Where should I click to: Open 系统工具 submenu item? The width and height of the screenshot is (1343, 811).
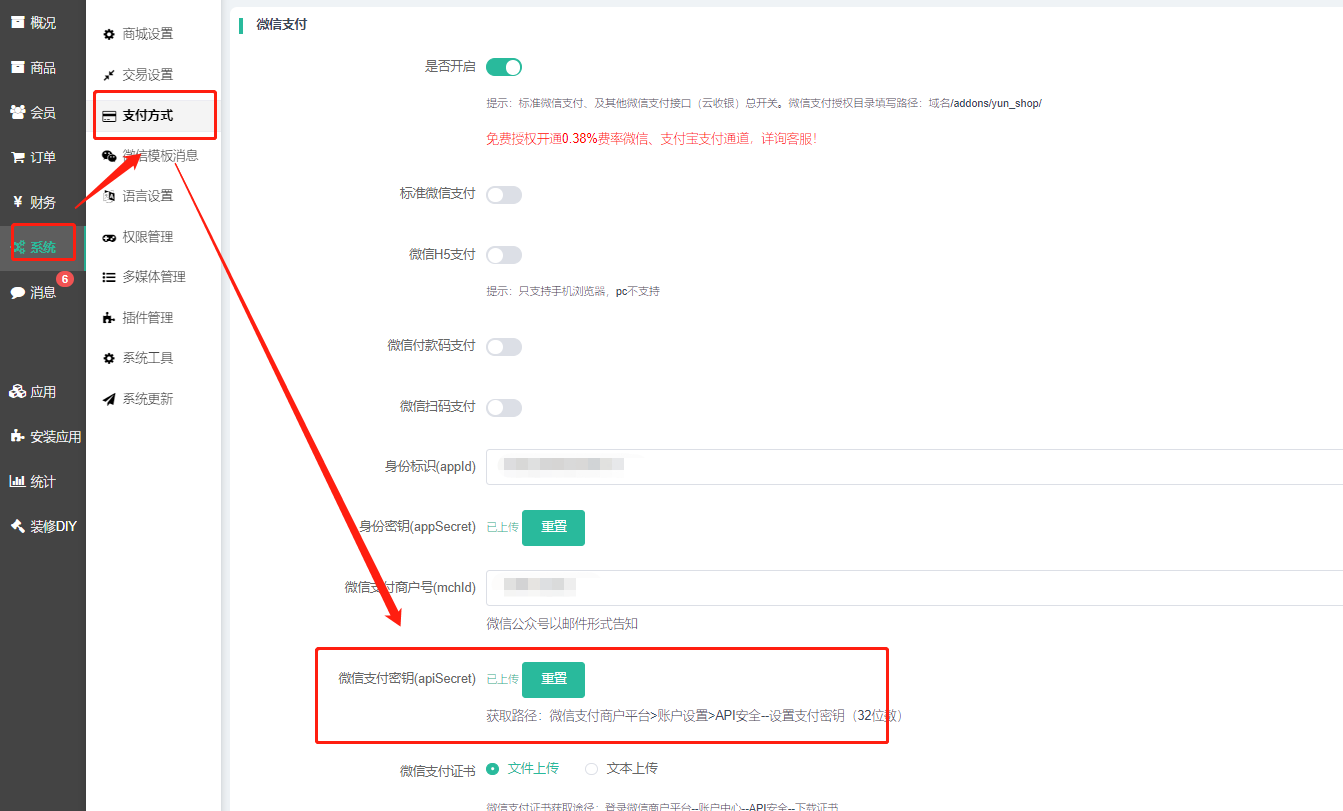pos(147,358)
